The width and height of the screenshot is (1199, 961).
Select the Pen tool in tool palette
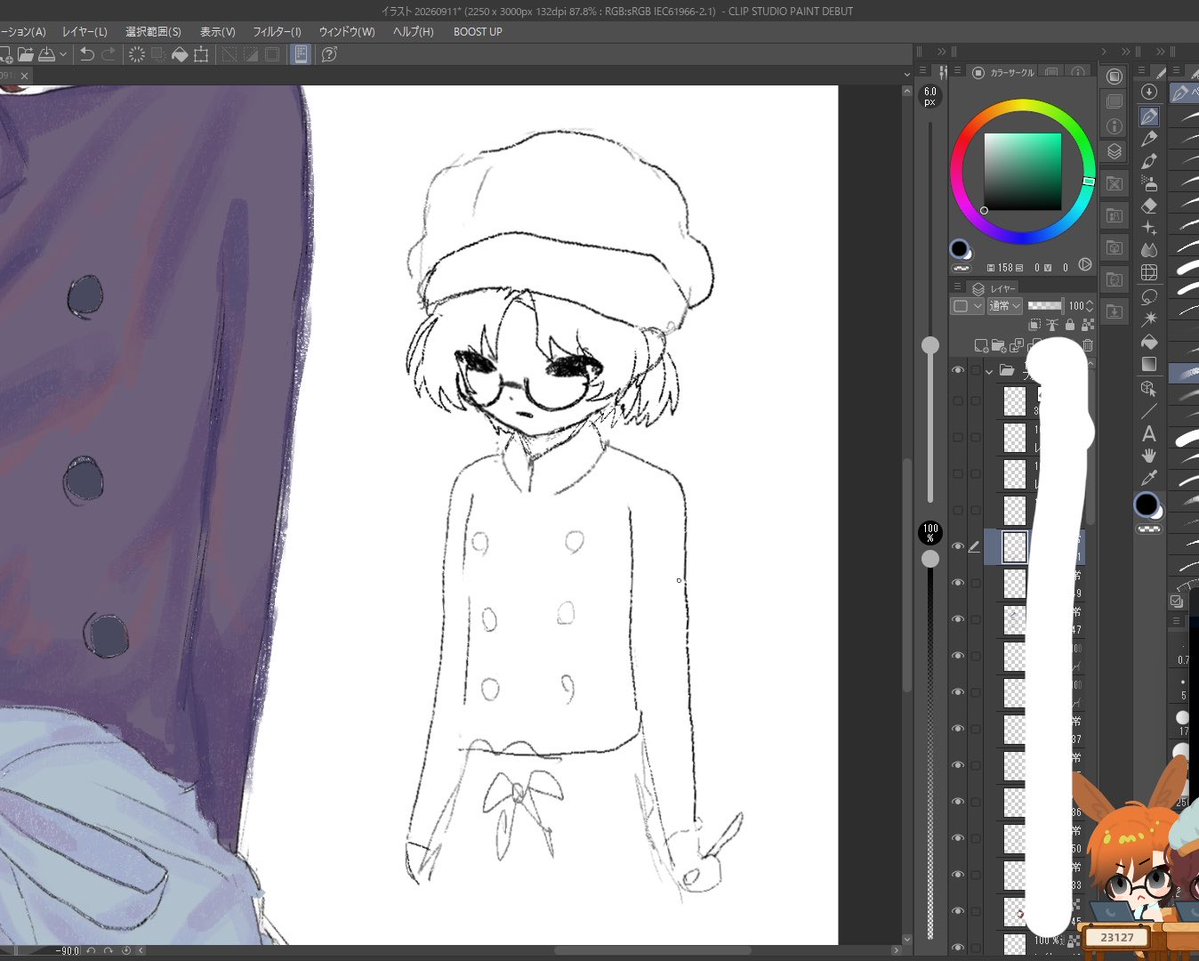pos(1149,116)
